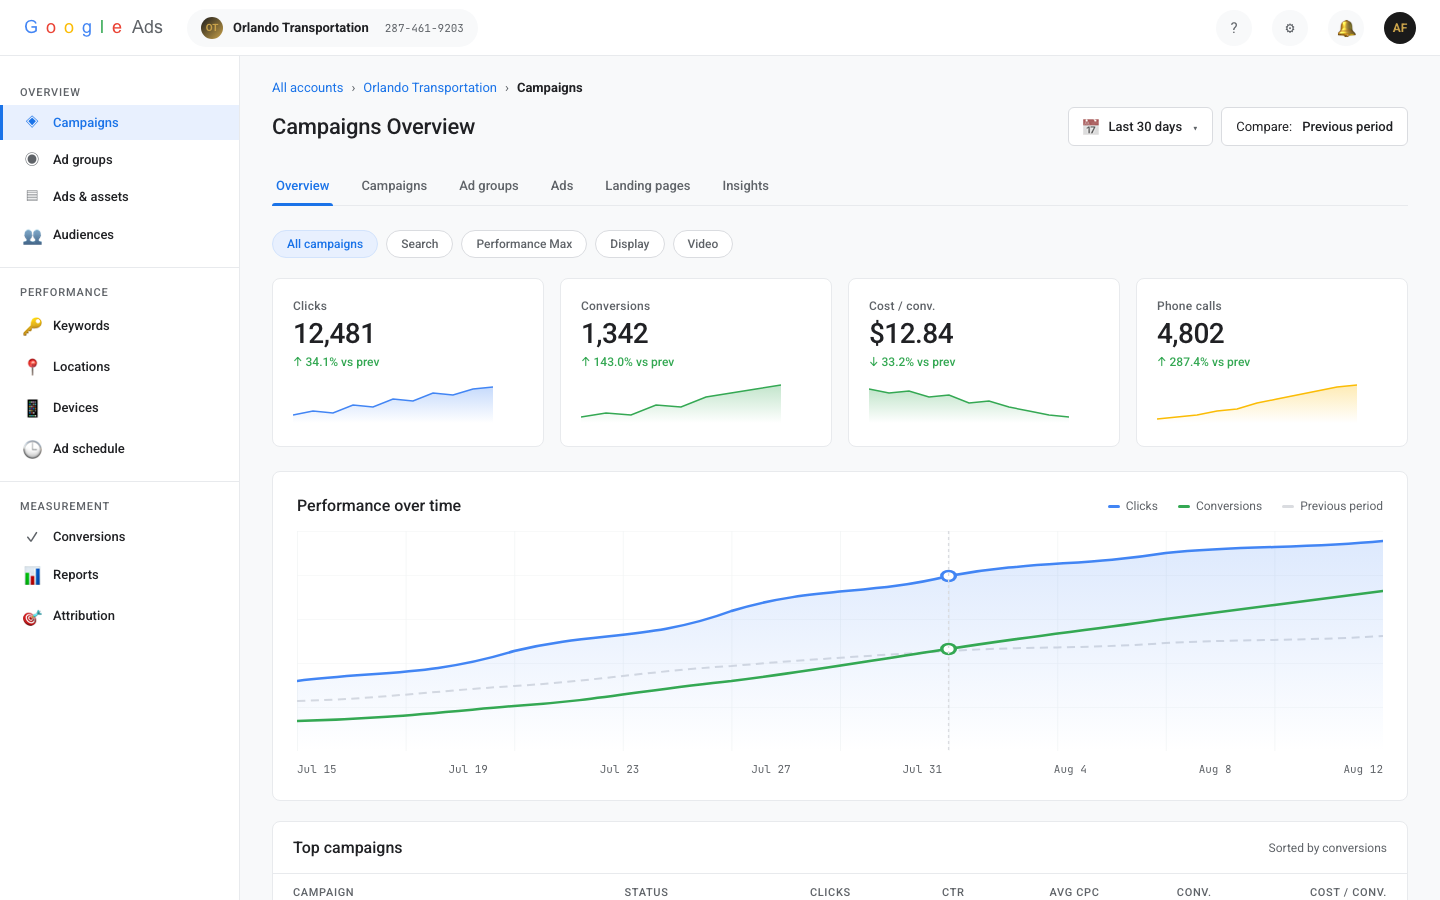Click the Ad schedule clock icon
Image resolution: width=1440 pixels, height=900 pixels.
pyautogui.click(x=32, y=449)
